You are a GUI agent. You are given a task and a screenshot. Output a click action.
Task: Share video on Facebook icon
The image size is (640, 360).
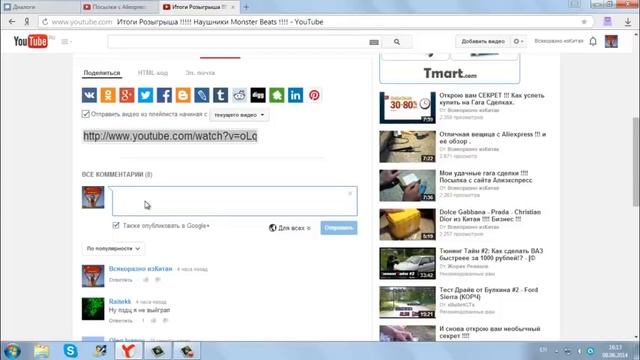(x=164, y=96)
